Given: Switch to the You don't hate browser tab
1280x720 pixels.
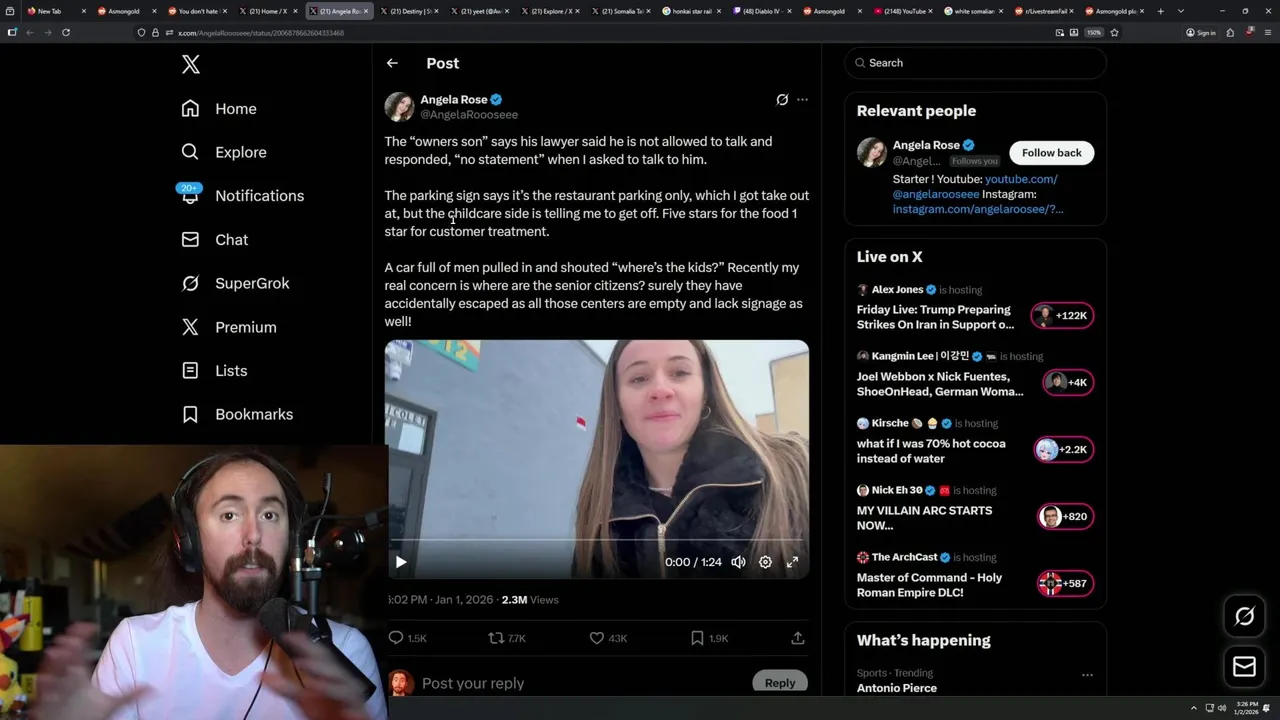Looking at the screenshot, I should [x=197, y=11].
